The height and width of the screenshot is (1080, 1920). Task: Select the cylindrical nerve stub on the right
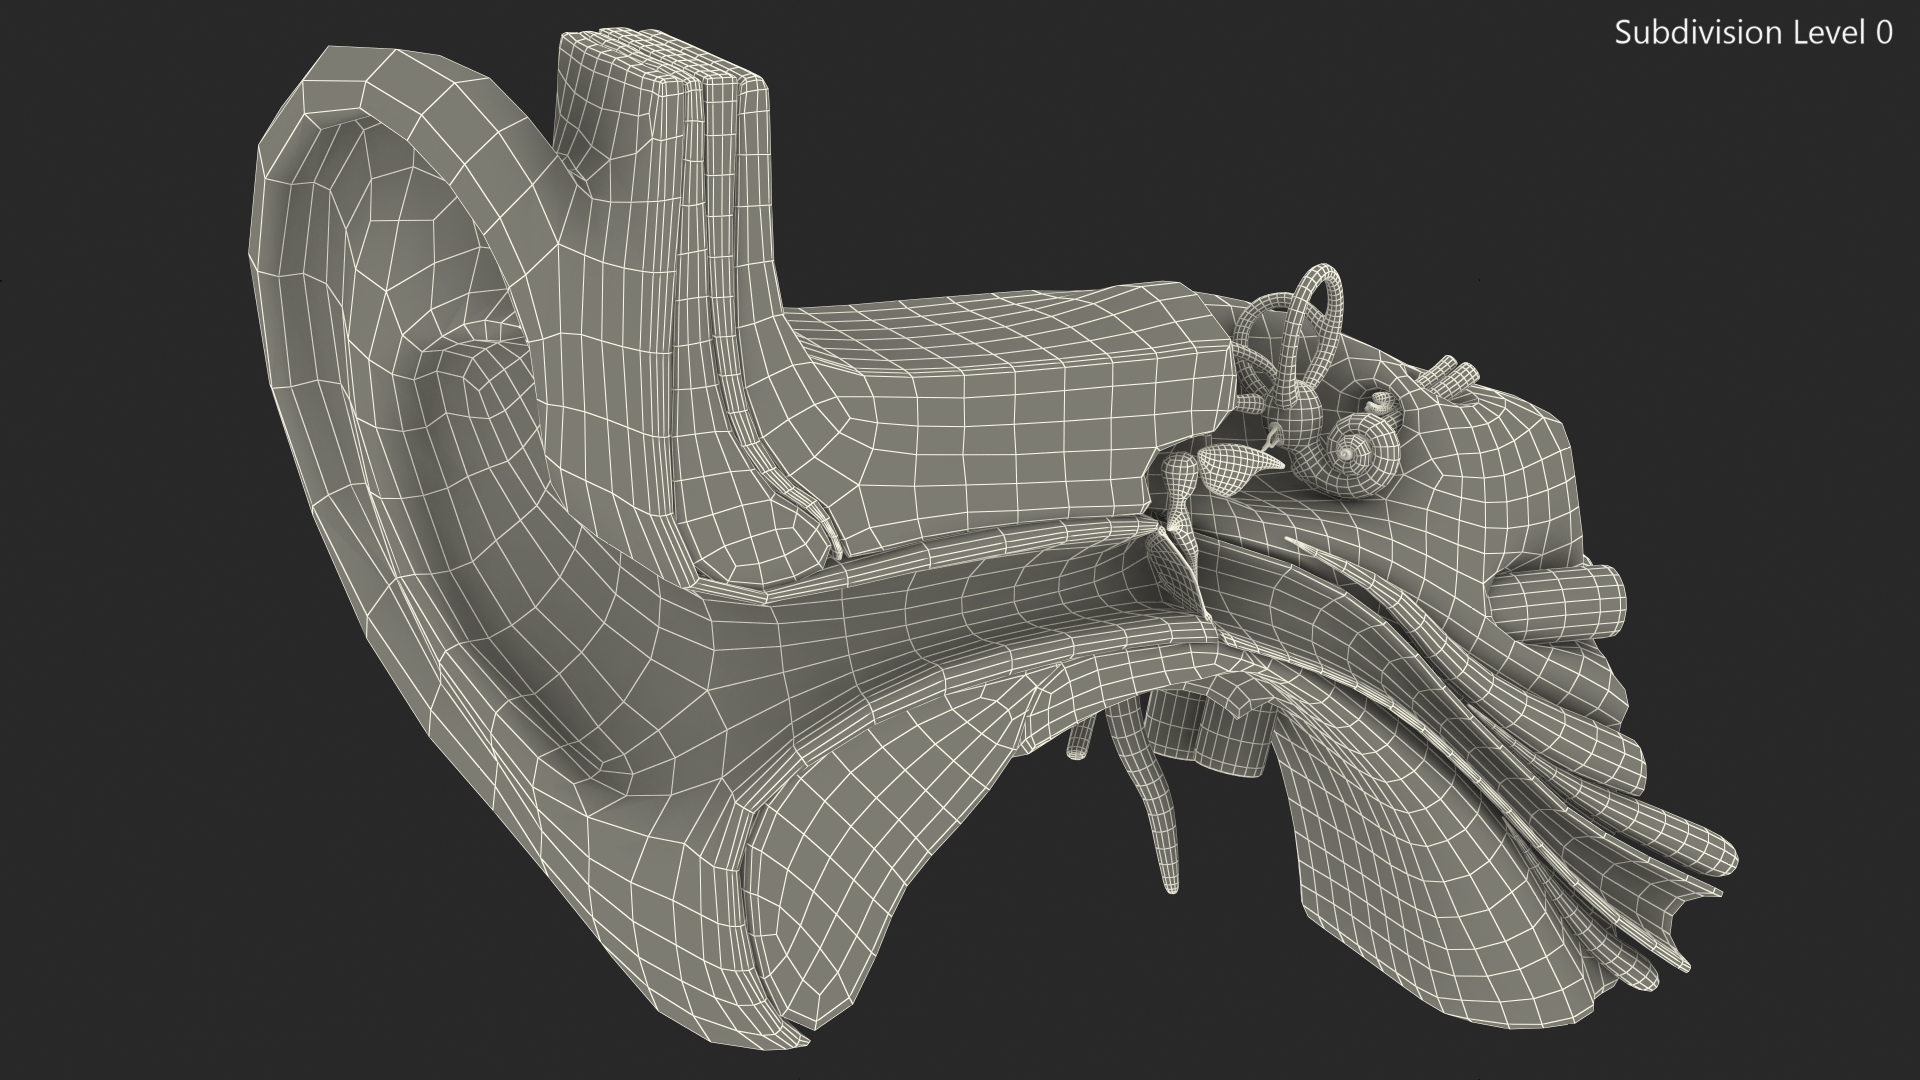(1560, 602)
